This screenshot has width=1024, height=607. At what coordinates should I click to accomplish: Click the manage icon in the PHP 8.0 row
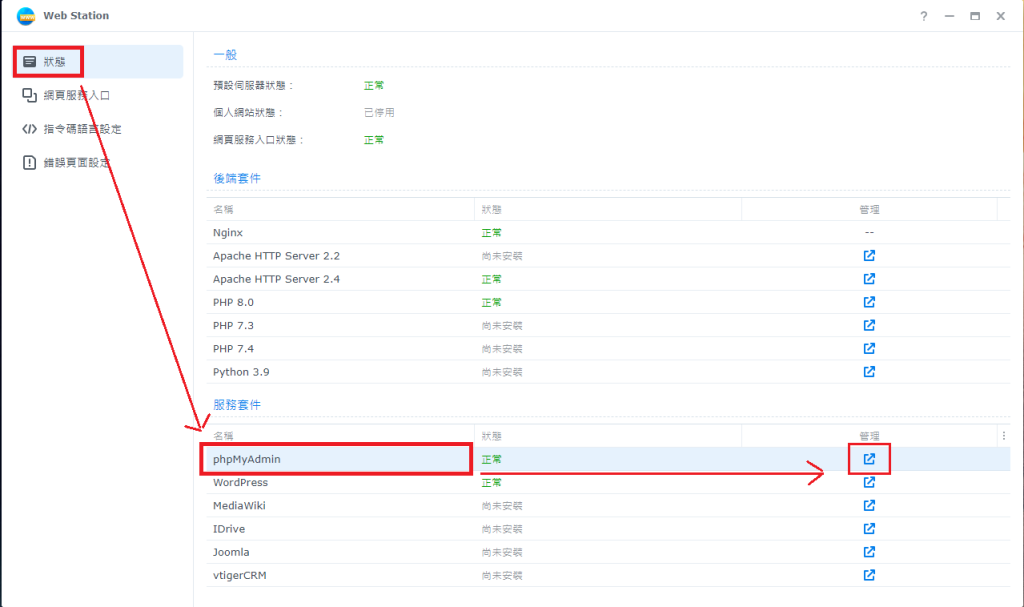pos(869,302)
